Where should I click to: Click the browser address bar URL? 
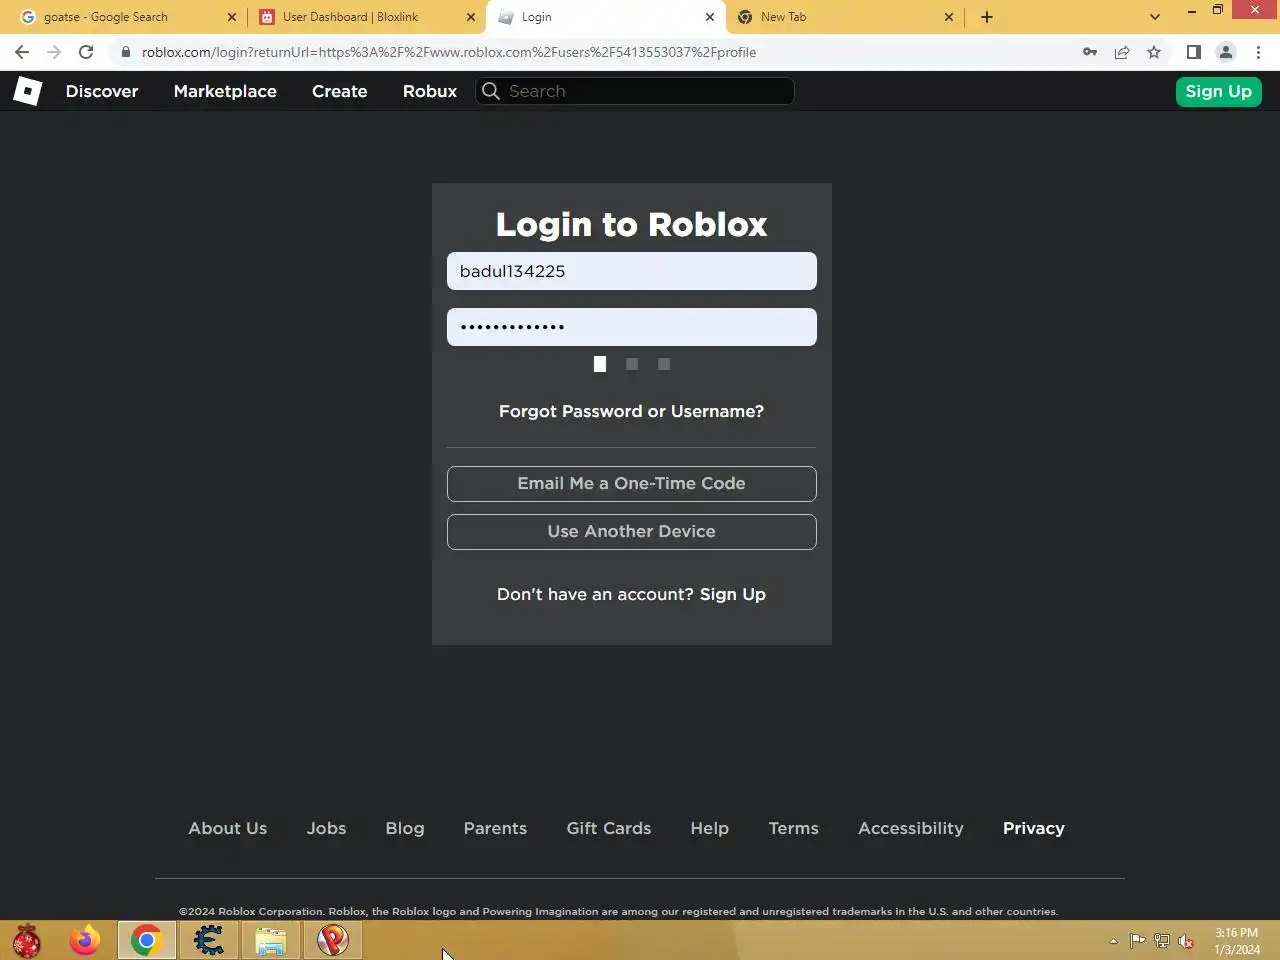(x=449, y=52)
